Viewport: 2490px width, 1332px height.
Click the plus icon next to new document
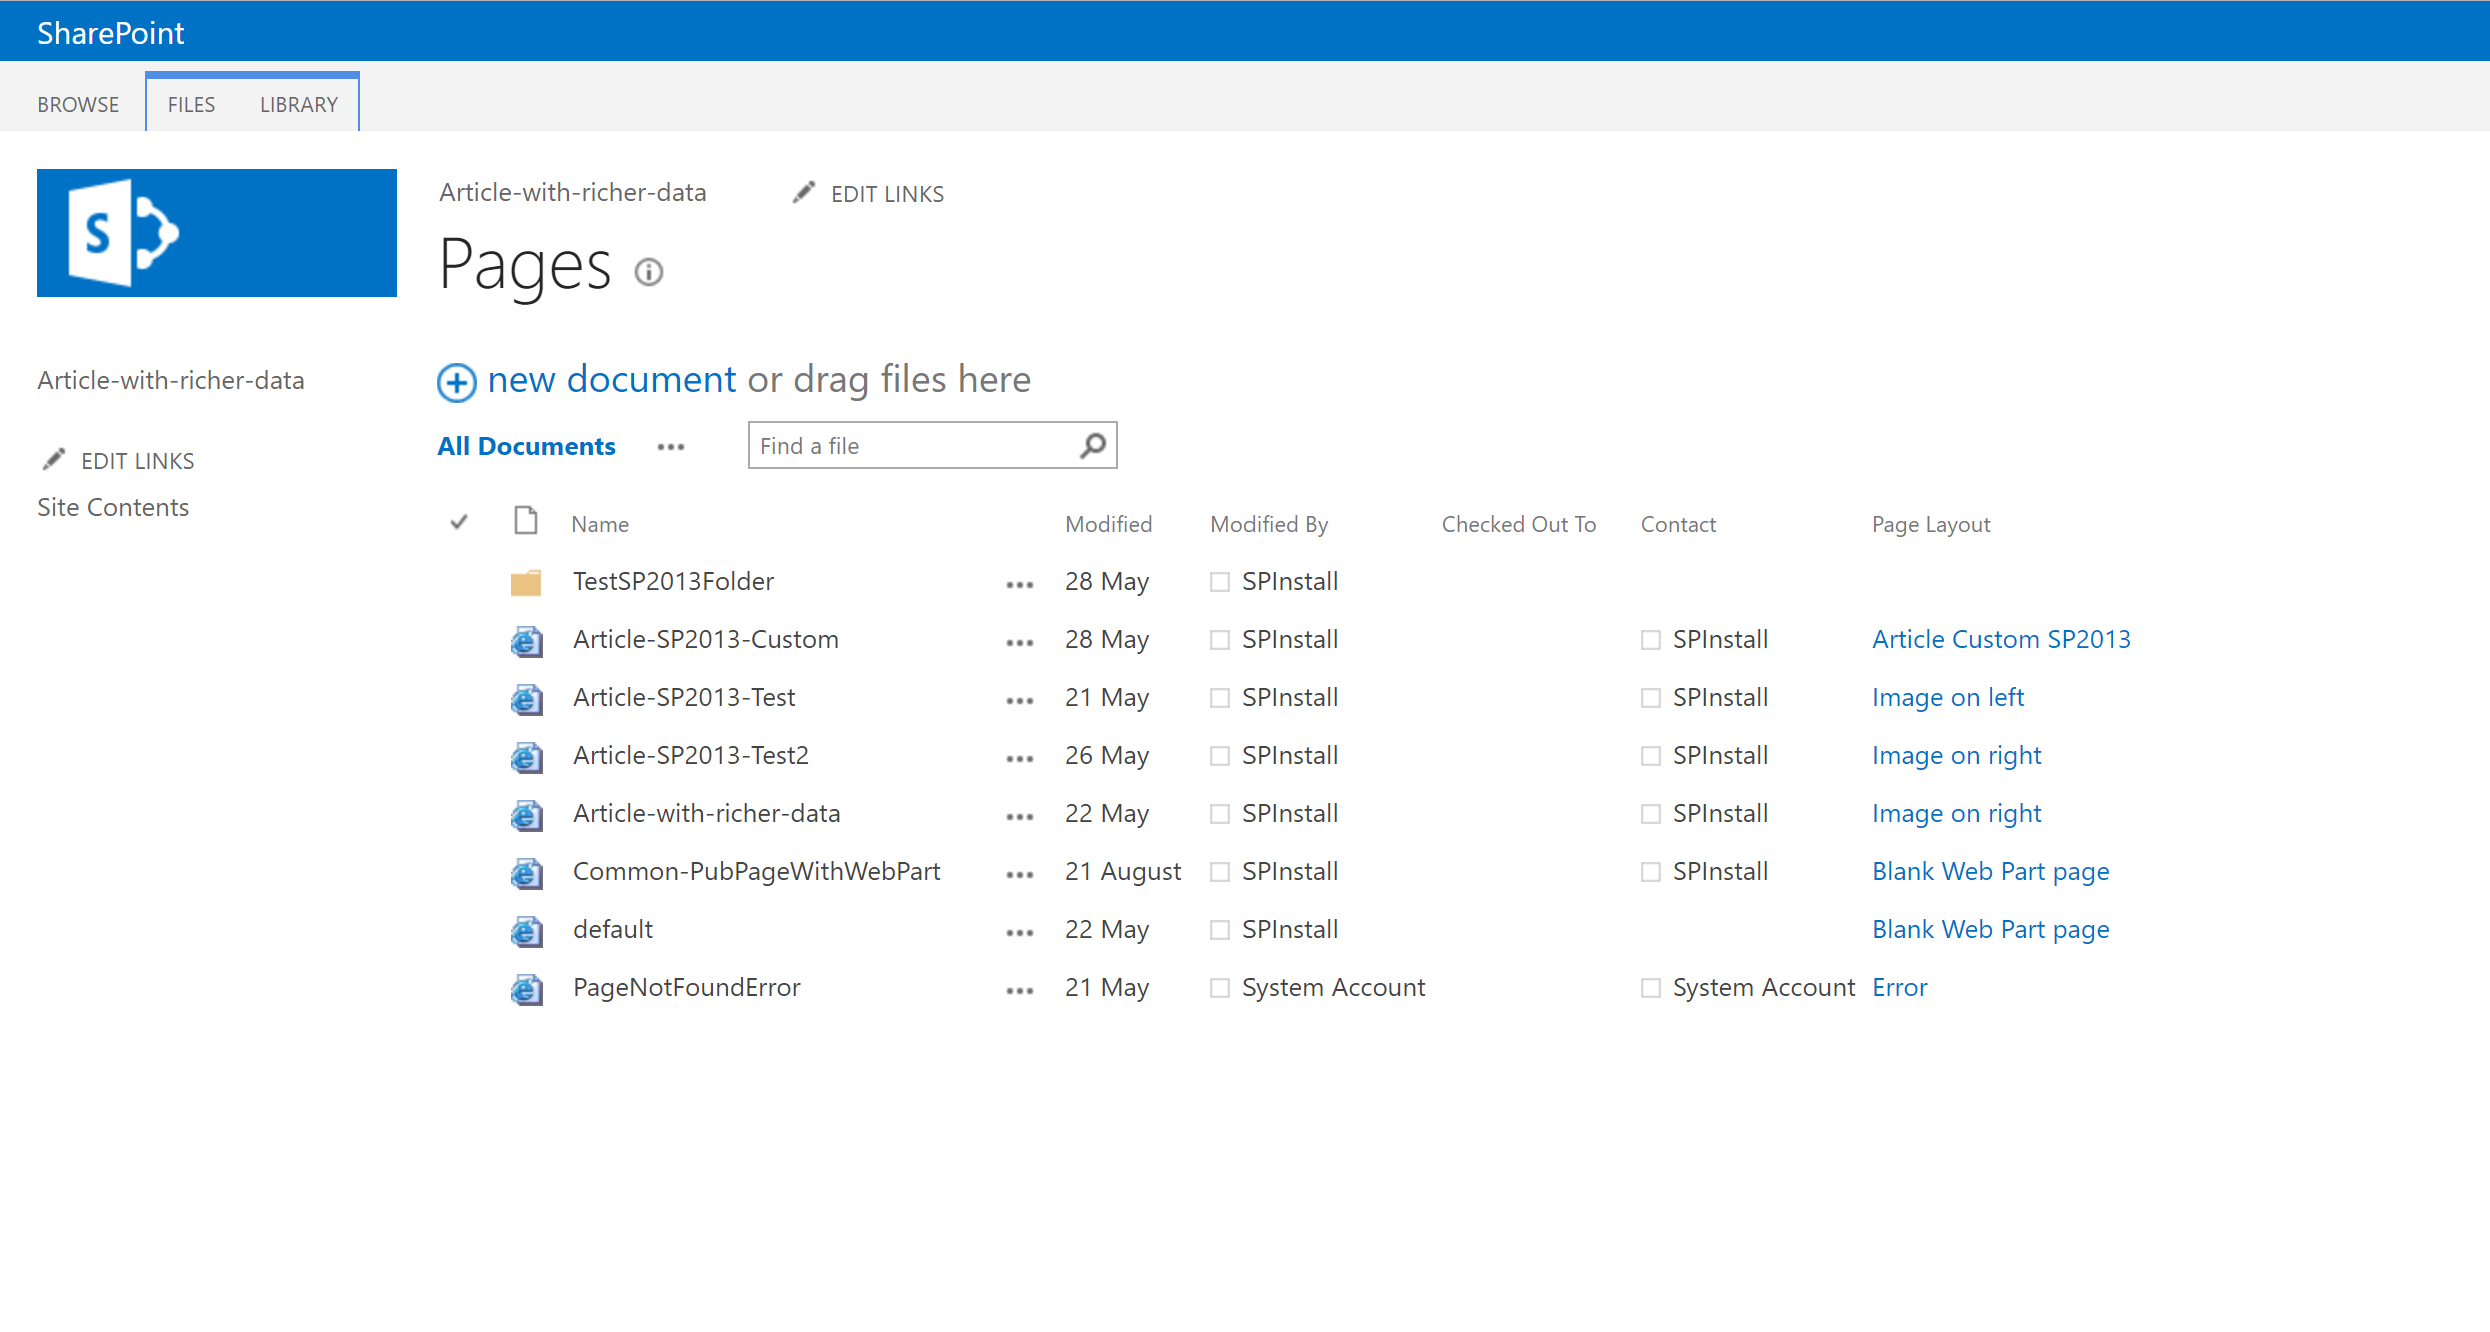(x=456, y=382)
